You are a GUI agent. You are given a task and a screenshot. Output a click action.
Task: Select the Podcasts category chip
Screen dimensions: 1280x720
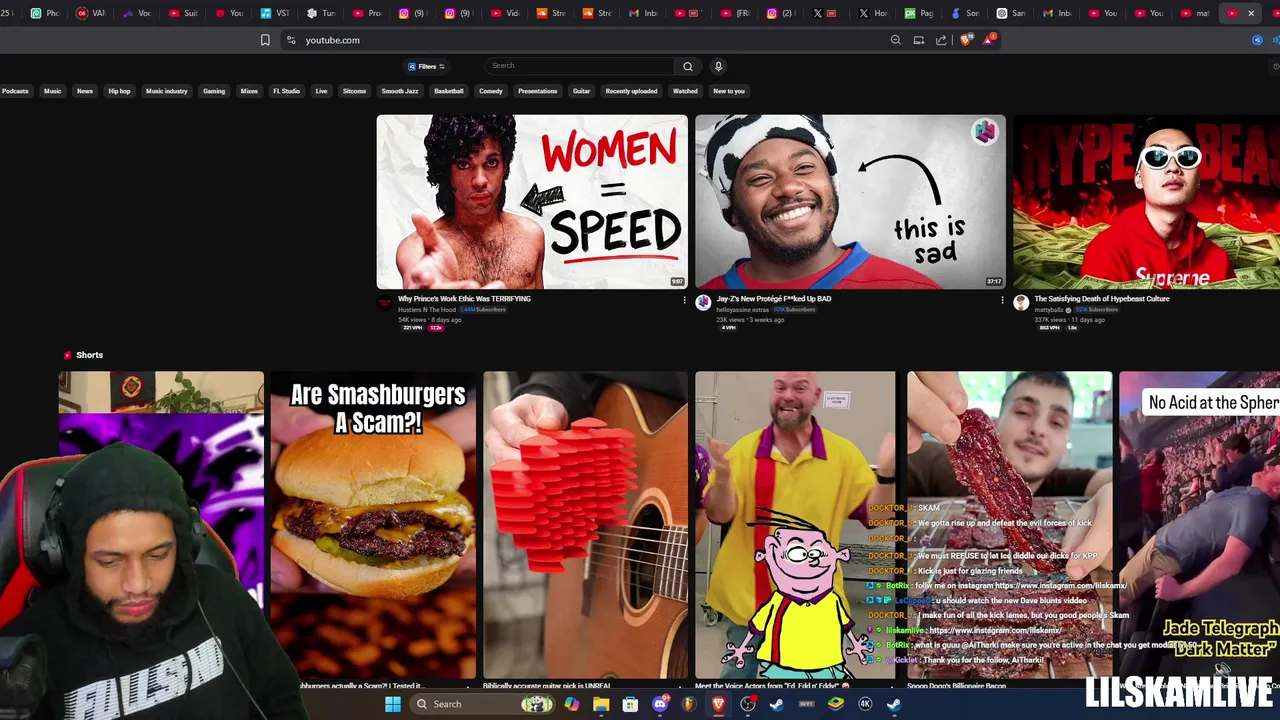pos(15,91)
